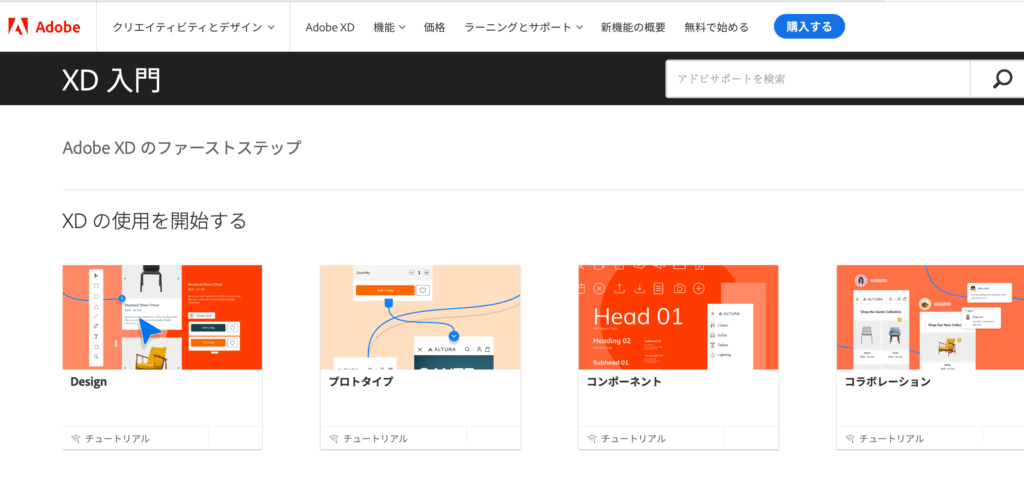Click the プロトタイプ card title
The height and width of the screenshot is (494, 1024).
[x=360, y=382]
